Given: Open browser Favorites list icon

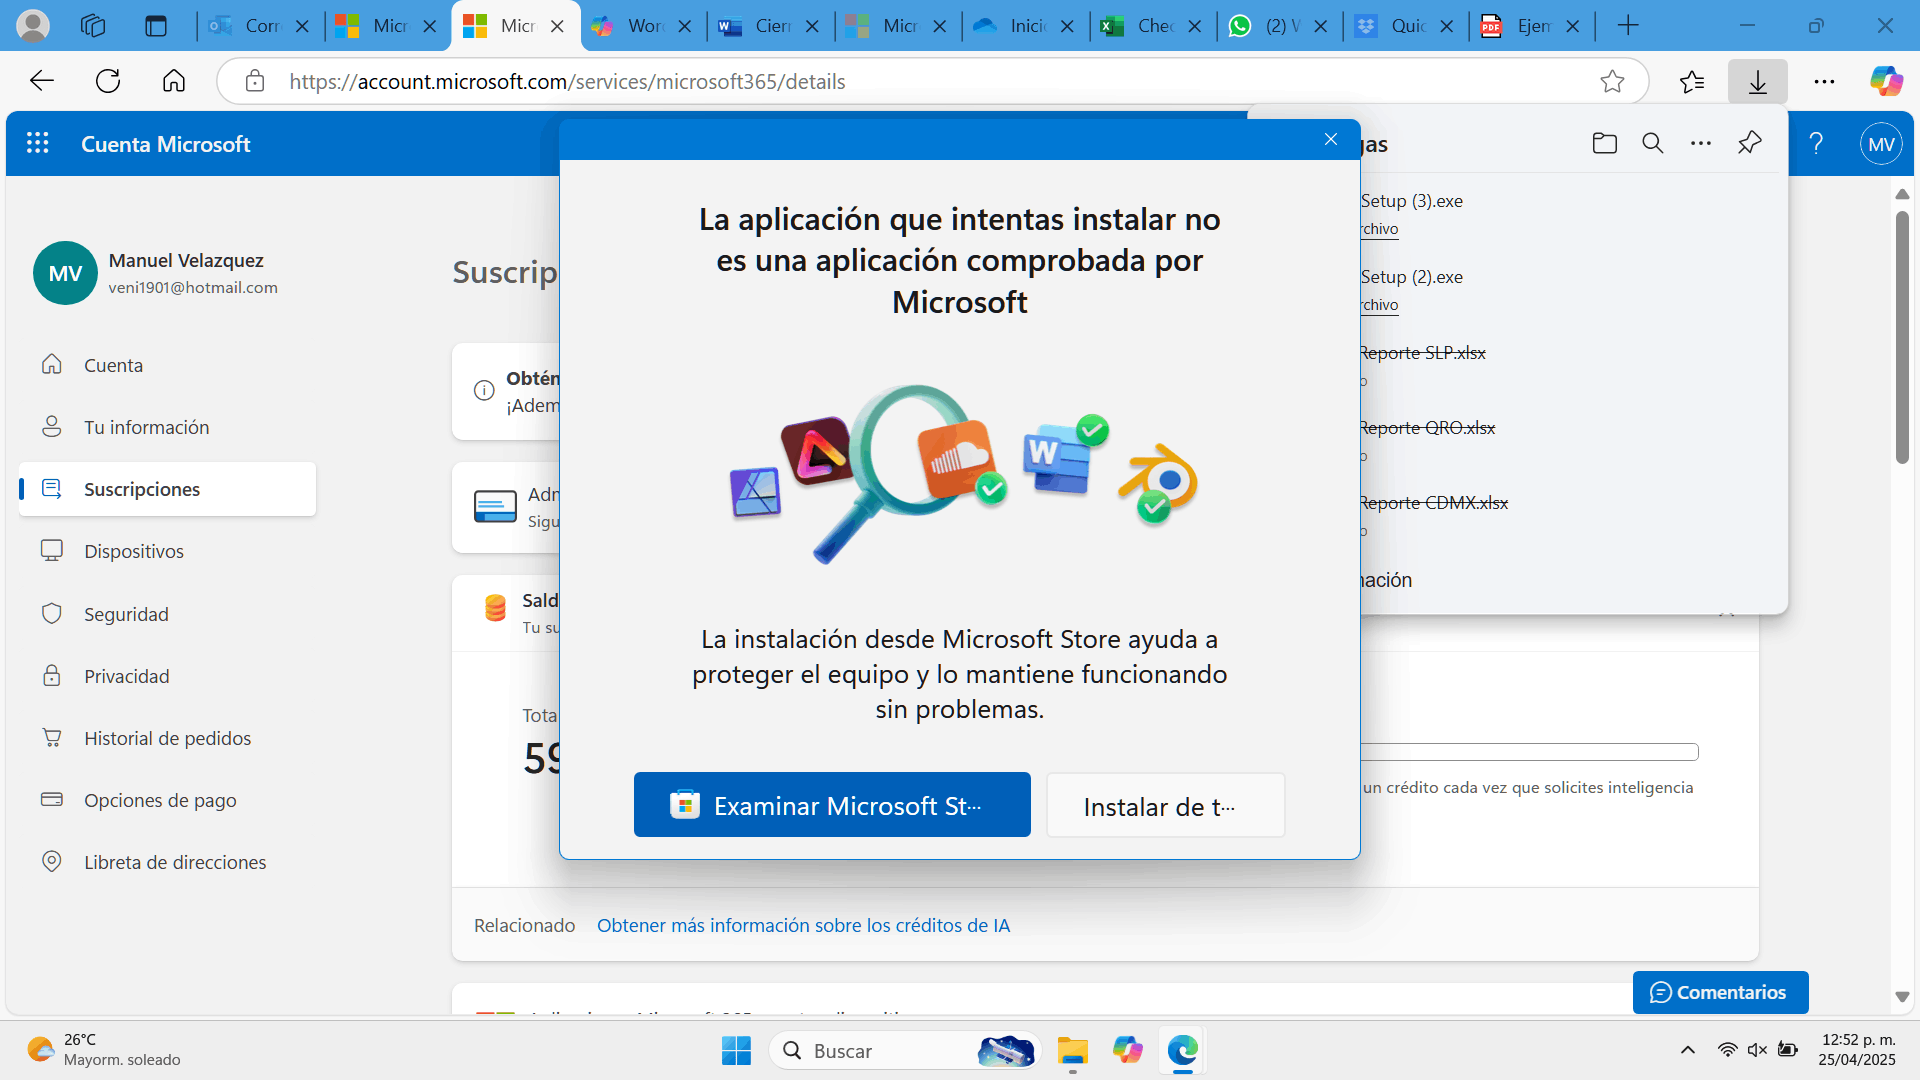Looking at the screenshot, I should (x=1692, y=82).
